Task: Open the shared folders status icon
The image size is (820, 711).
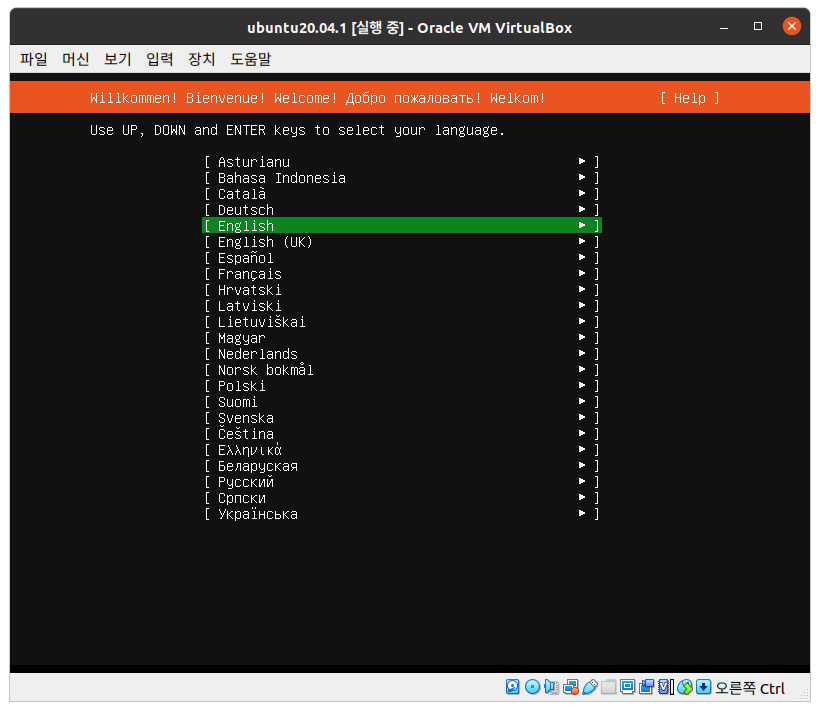Action: coord(608,687)
